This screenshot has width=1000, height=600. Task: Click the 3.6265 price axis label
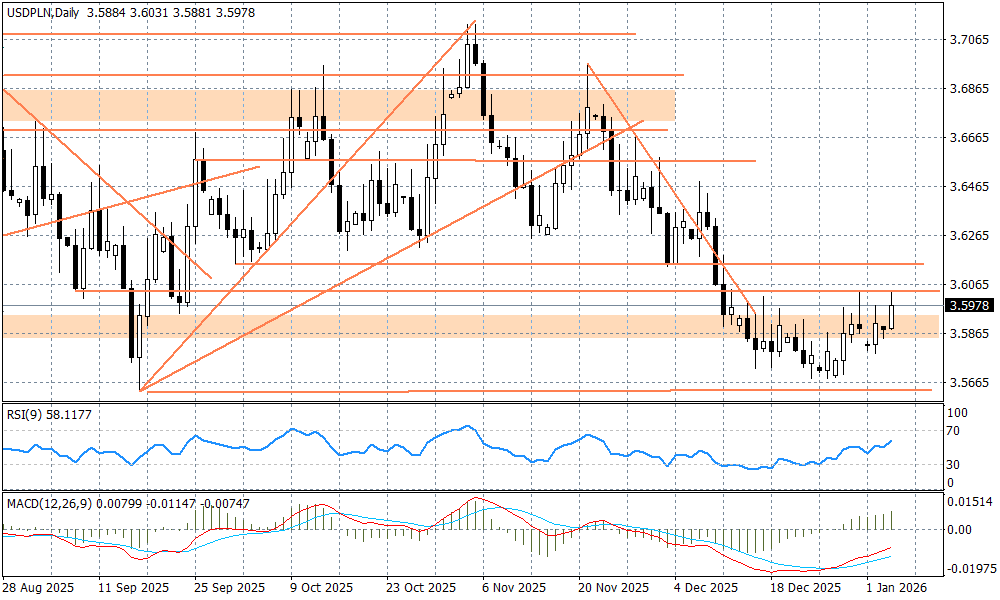[968, 236]
